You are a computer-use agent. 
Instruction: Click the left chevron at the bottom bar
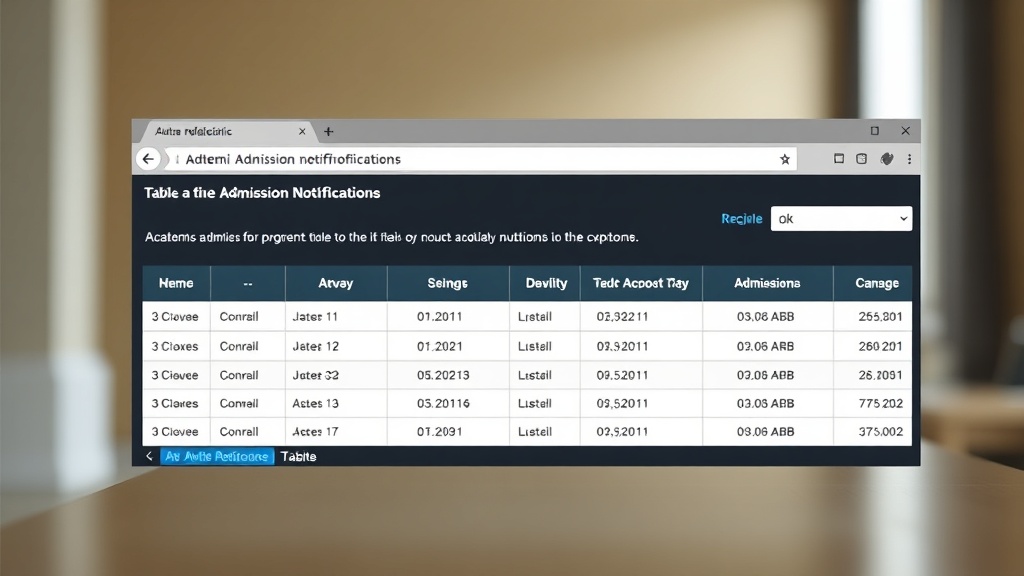(x=149, y=456)
